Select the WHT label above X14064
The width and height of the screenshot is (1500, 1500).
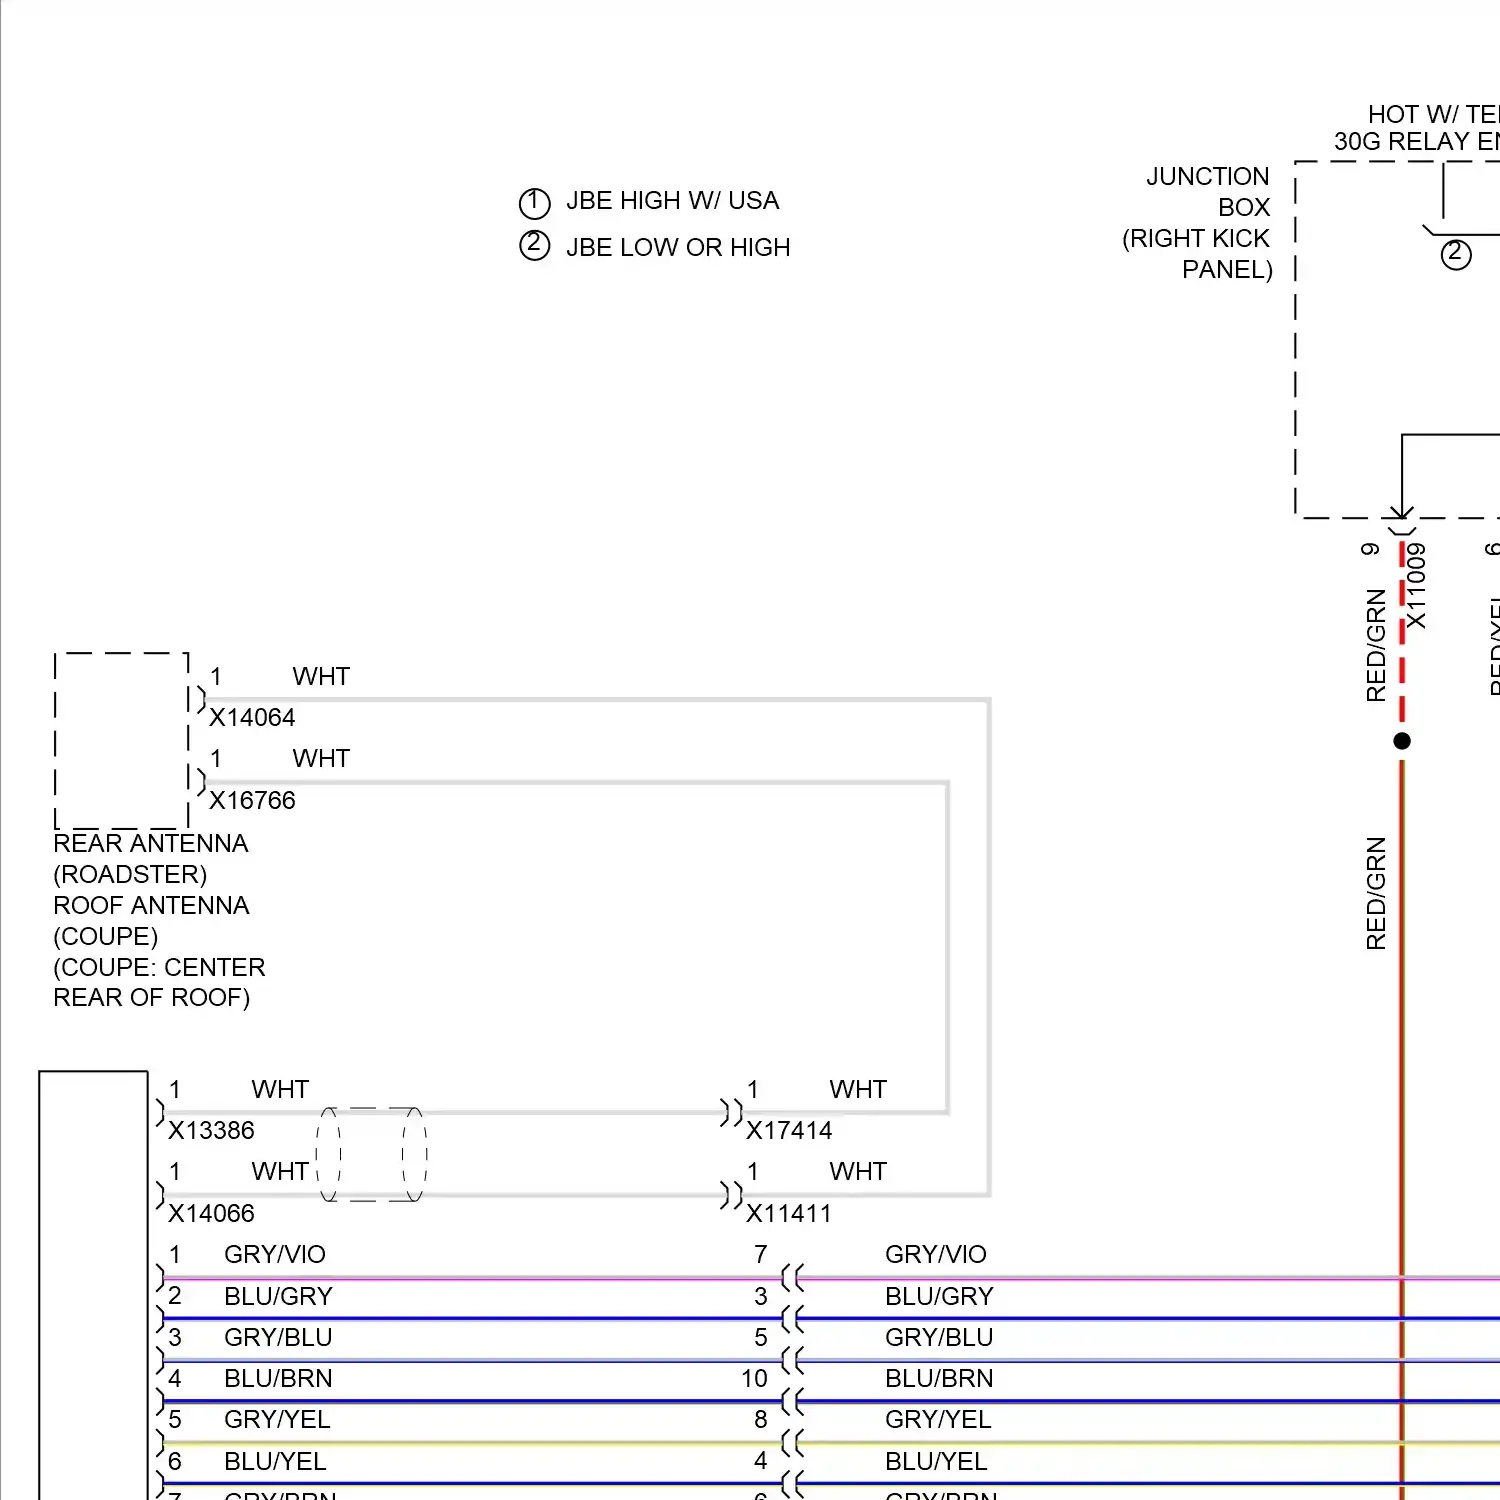click(321, 677)
